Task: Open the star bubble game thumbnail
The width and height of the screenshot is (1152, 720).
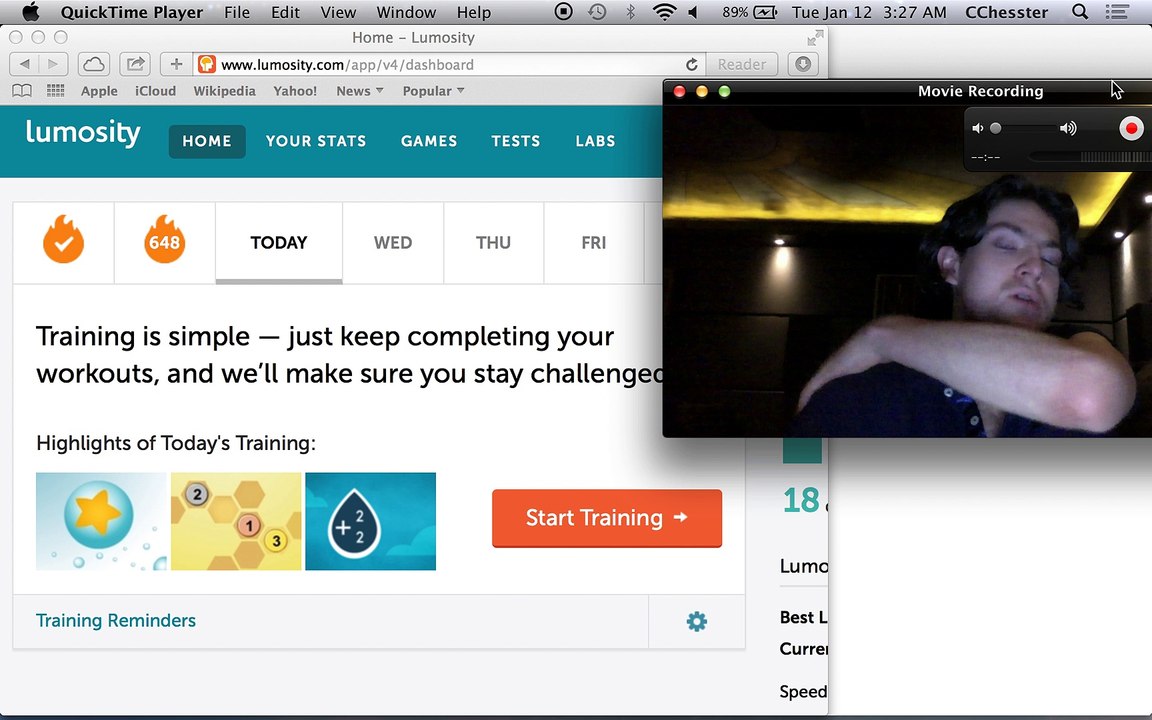Action: tap(101, 521)
